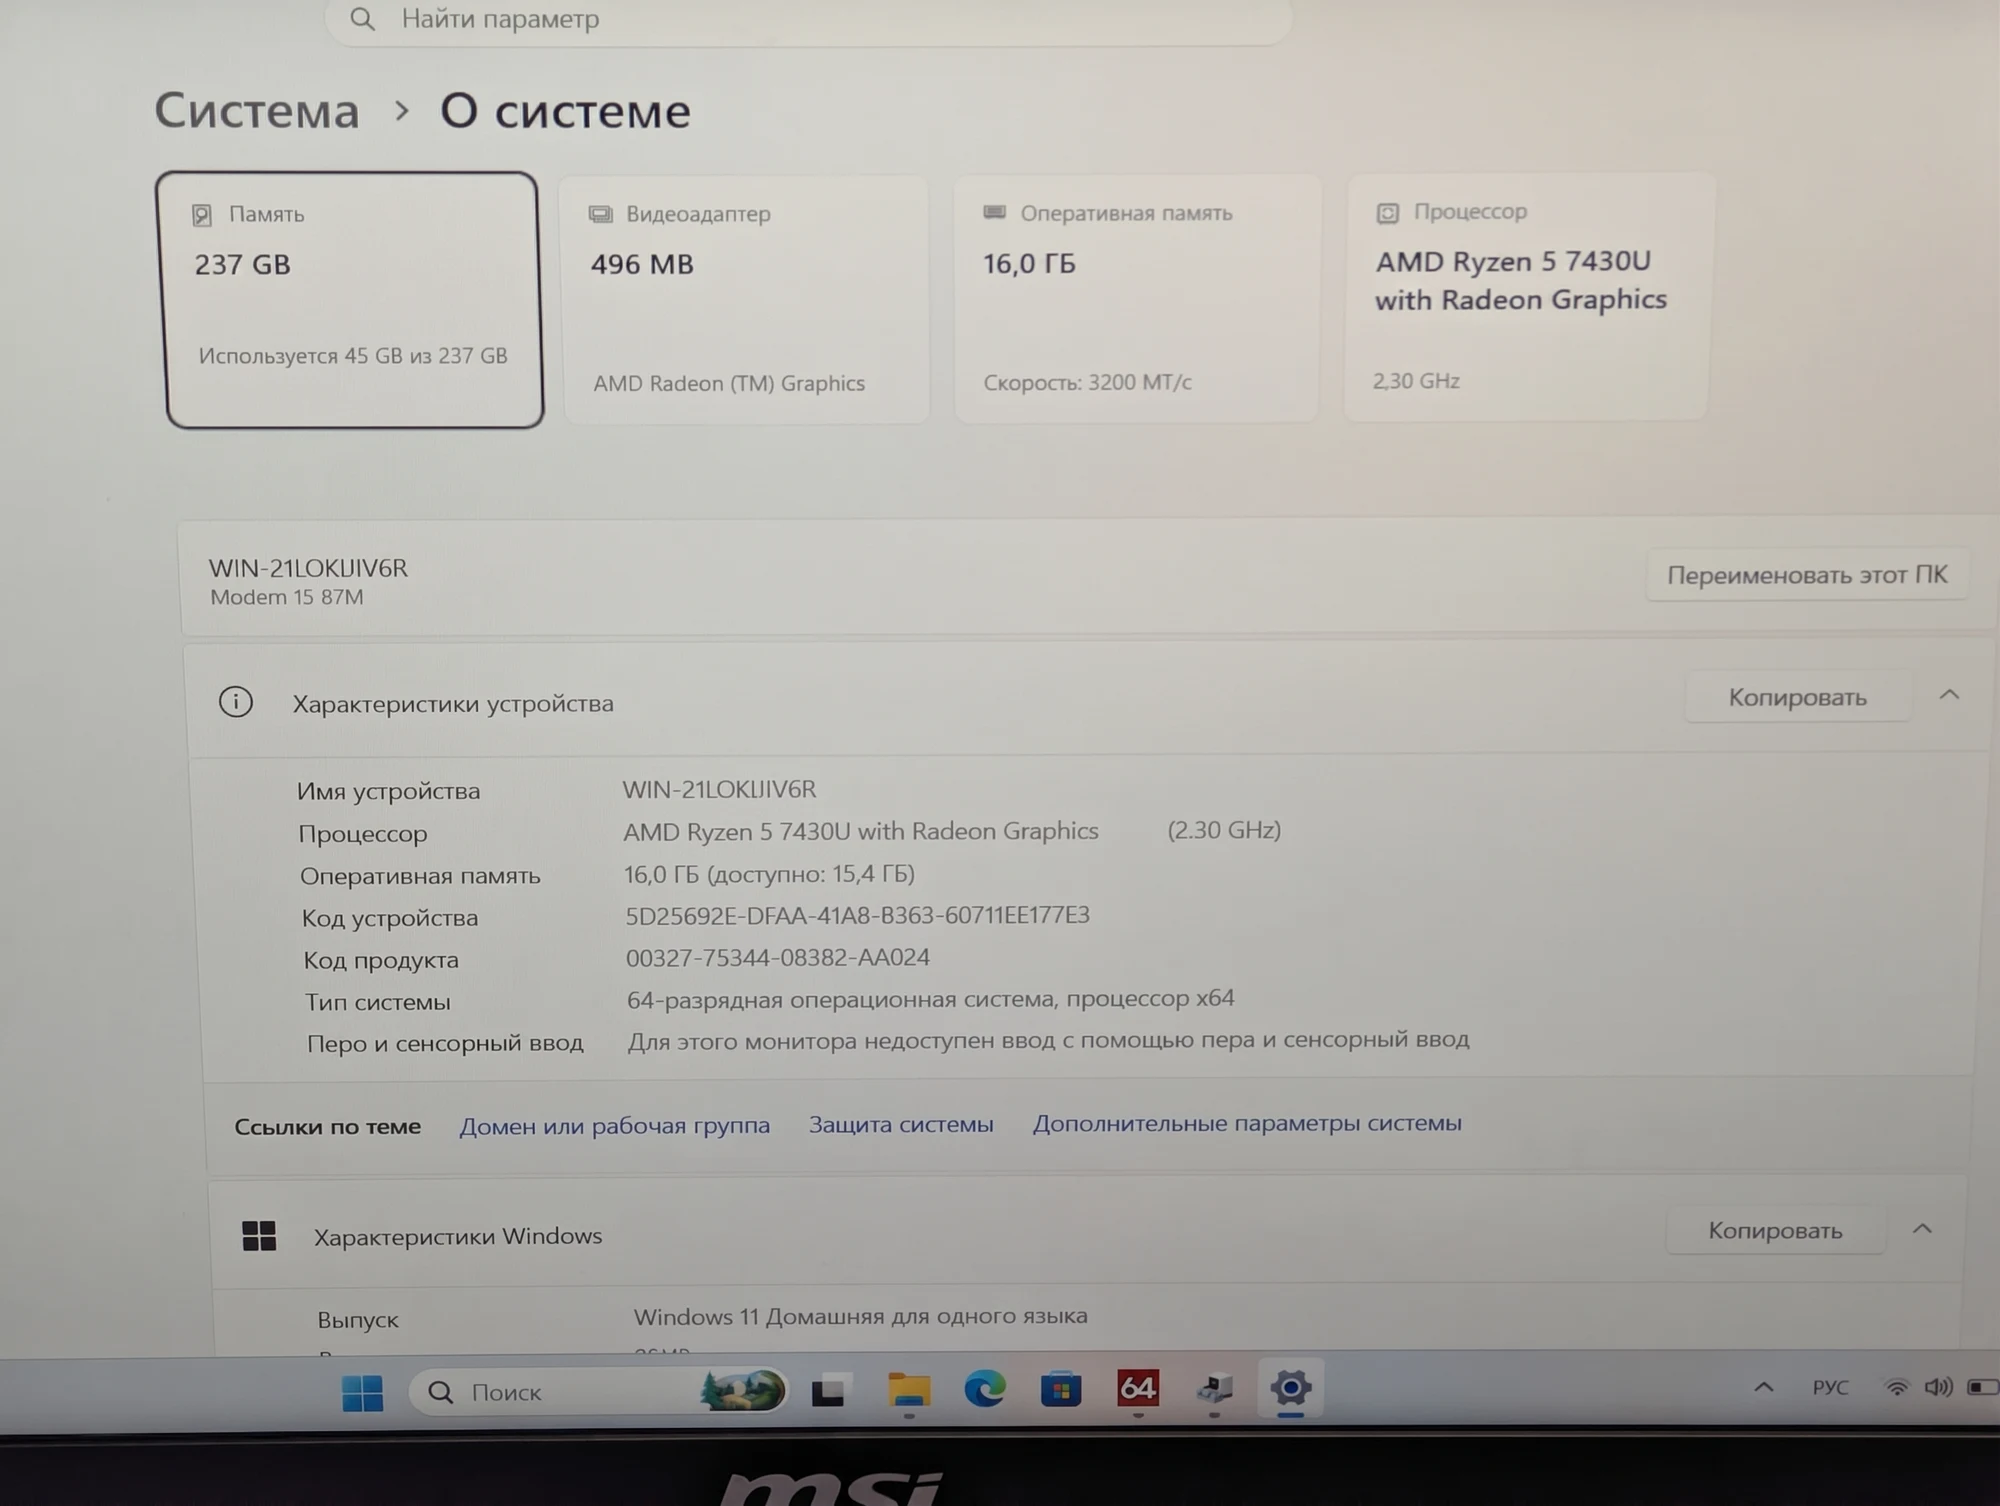Copy device specifications with Копировать
2000x1506 pixels.
(x=1797, y=697)
